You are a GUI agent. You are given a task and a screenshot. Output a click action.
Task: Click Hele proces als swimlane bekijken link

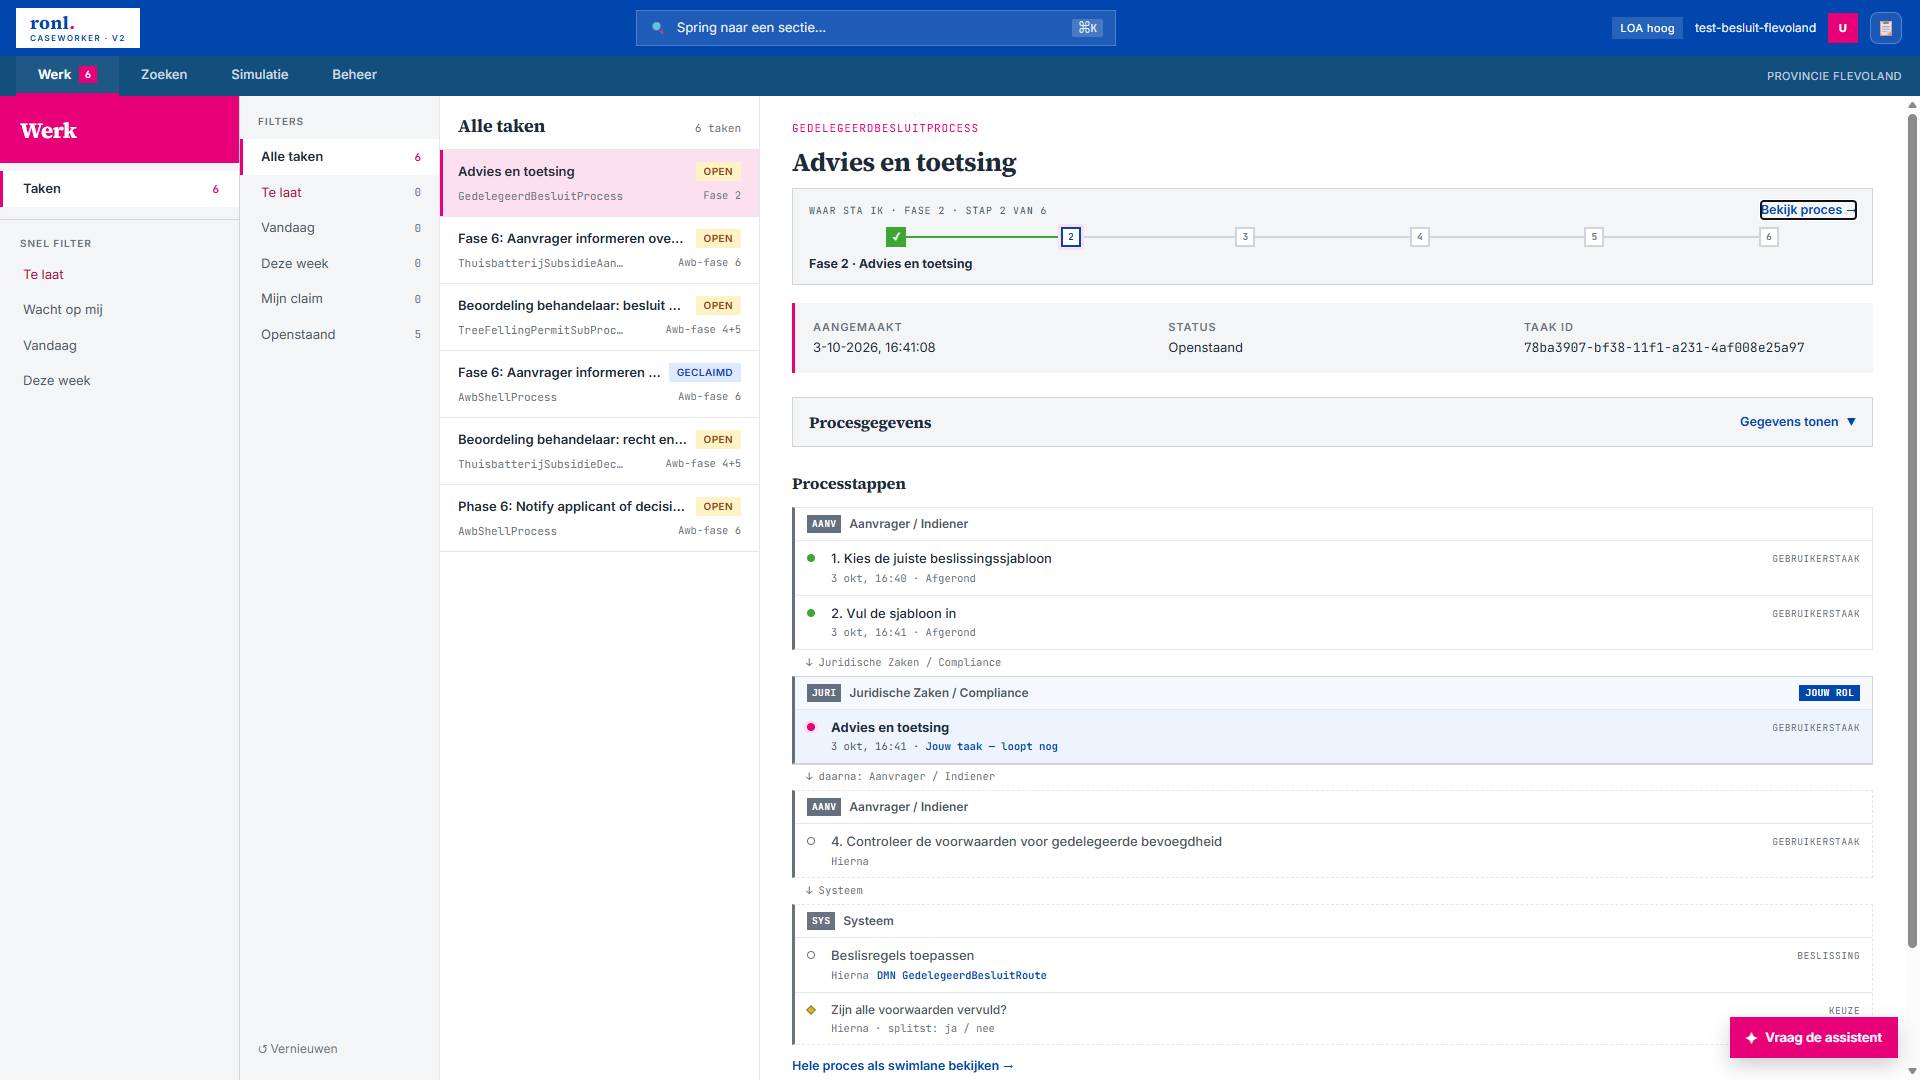point(902,1066)
